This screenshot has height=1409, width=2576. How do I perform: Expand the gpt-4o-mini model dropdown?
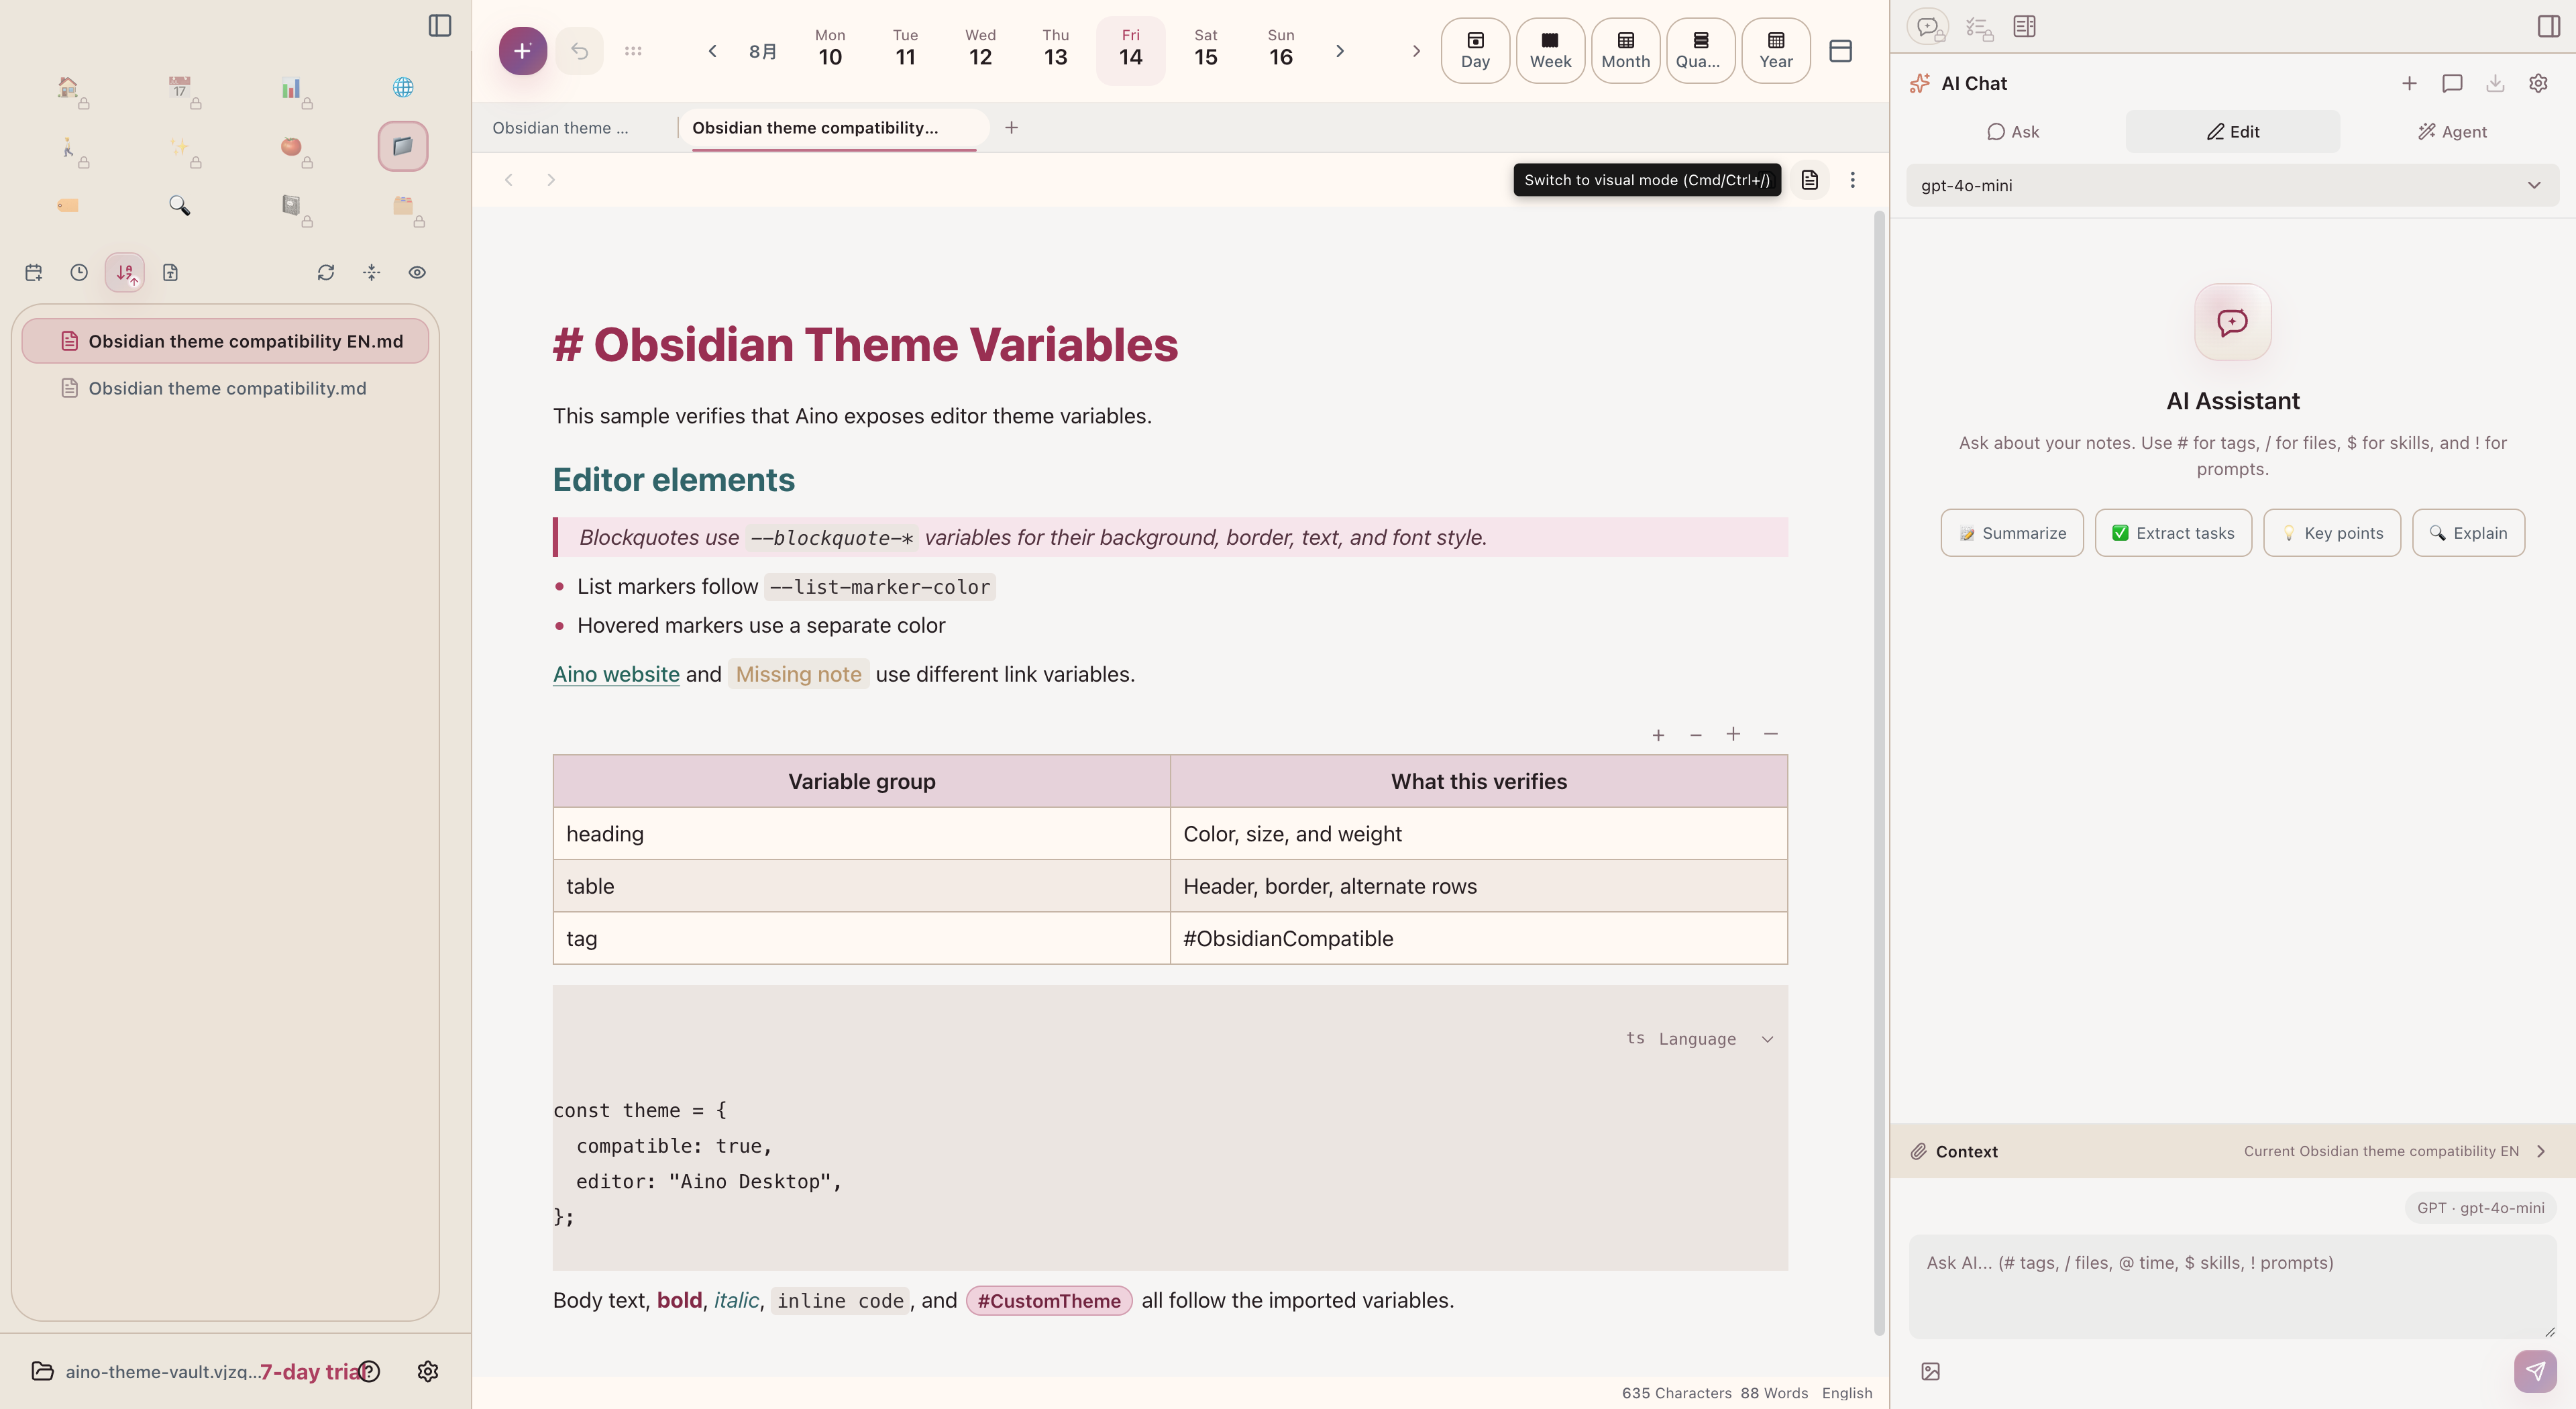[2232, 185]
